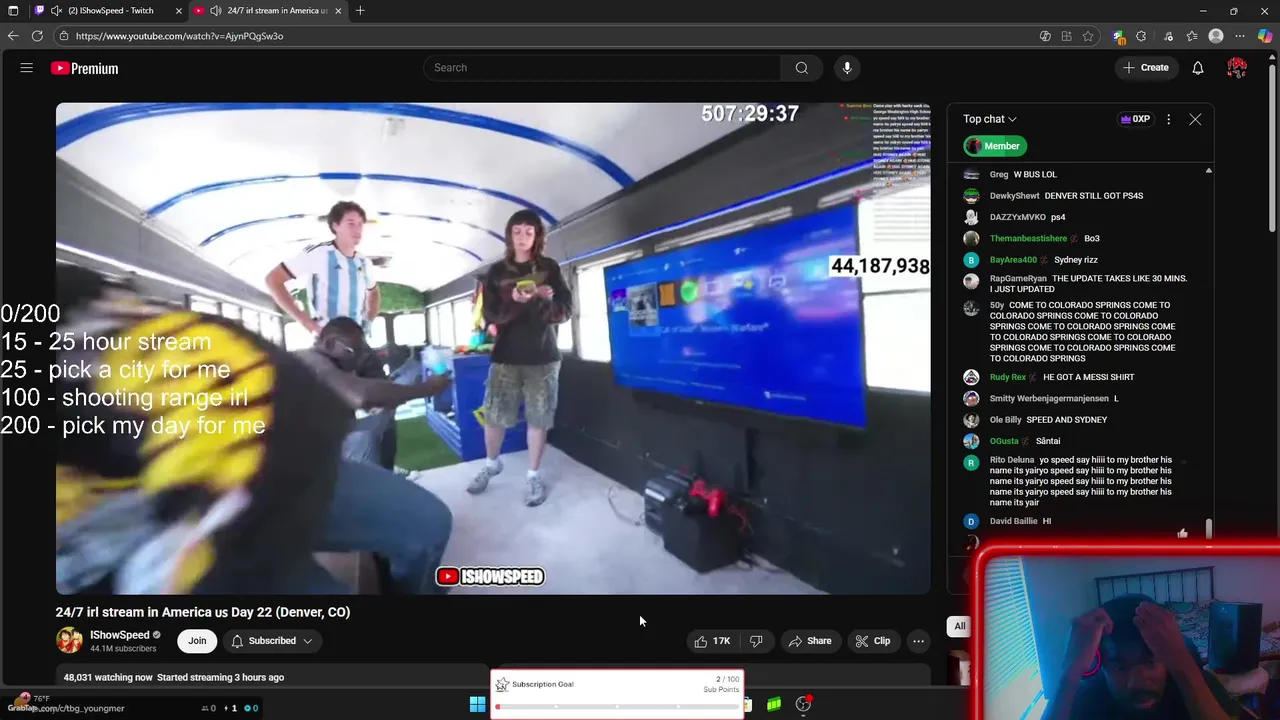Share the video
Viewport: 1280px width, 720px height.
click(x=809, y=641)
